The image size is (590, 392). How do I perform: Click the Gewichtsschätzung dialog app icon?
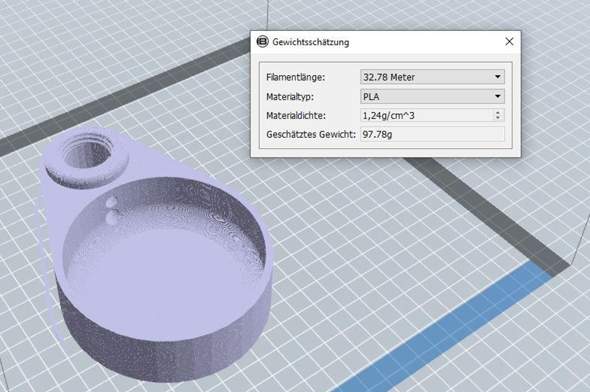[262, 41]
